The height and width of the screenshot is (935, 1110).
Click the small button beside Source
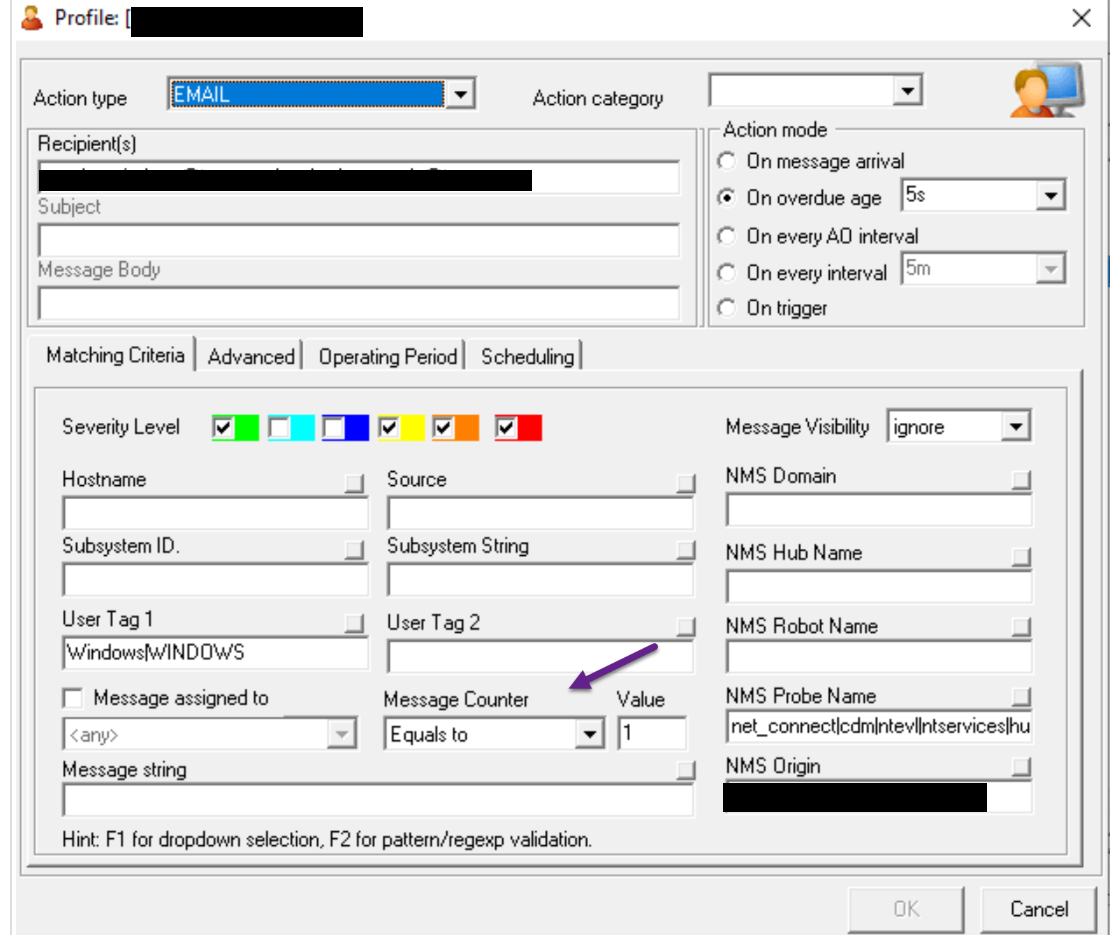684,484
